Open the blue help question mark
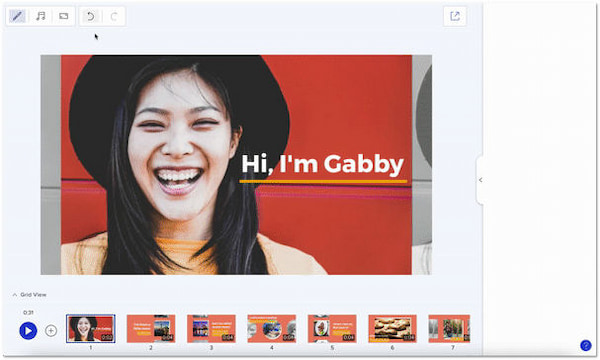This screenshot has width=600, height=360. (585, 345)
